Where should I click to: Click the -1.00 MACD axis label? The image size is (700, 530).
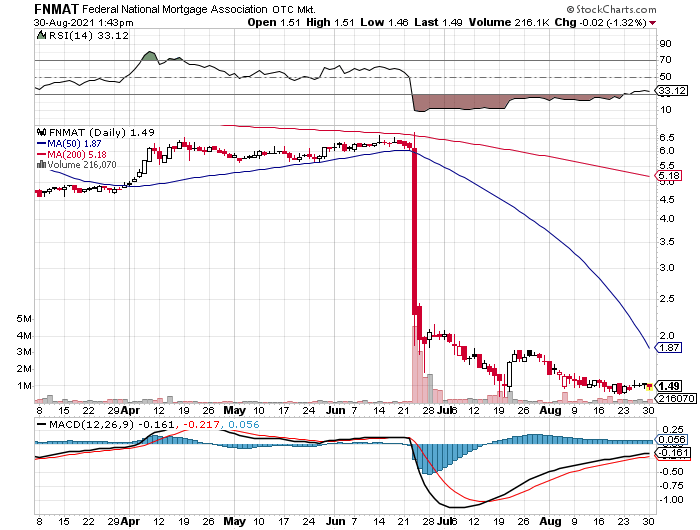click(x=671, y=500)
